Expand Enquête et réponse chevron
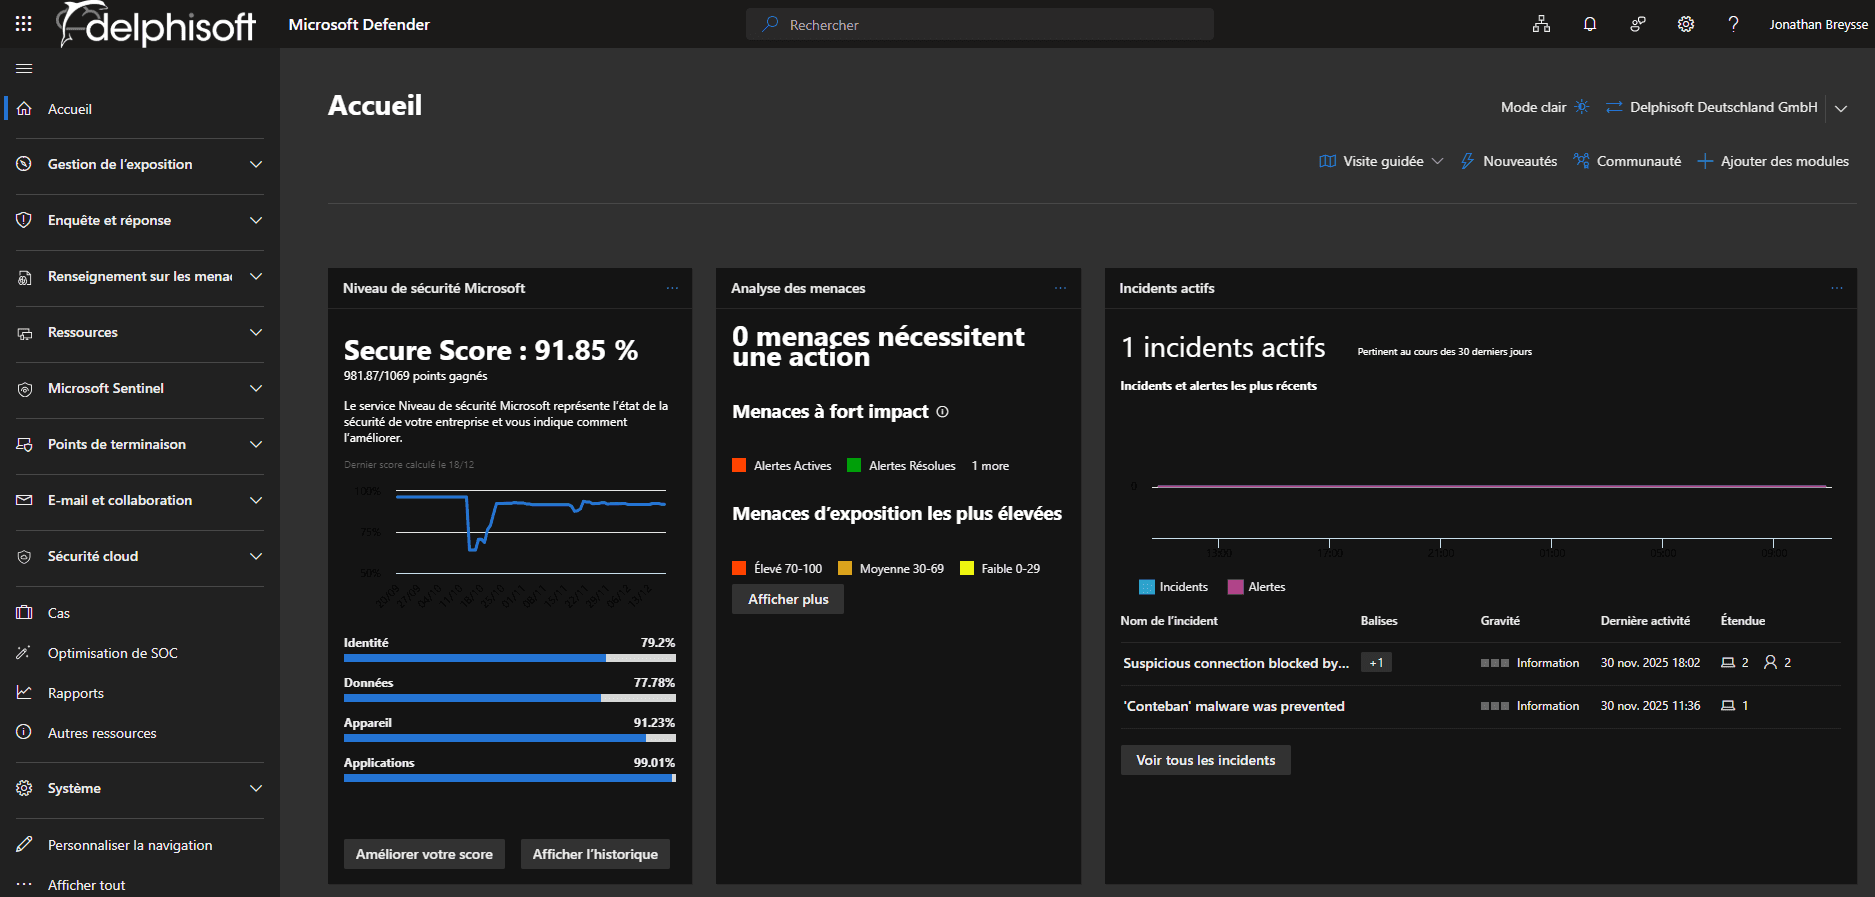Image resolution: width=1875 pixels, height=897 pixels. (x=256, y=220)
